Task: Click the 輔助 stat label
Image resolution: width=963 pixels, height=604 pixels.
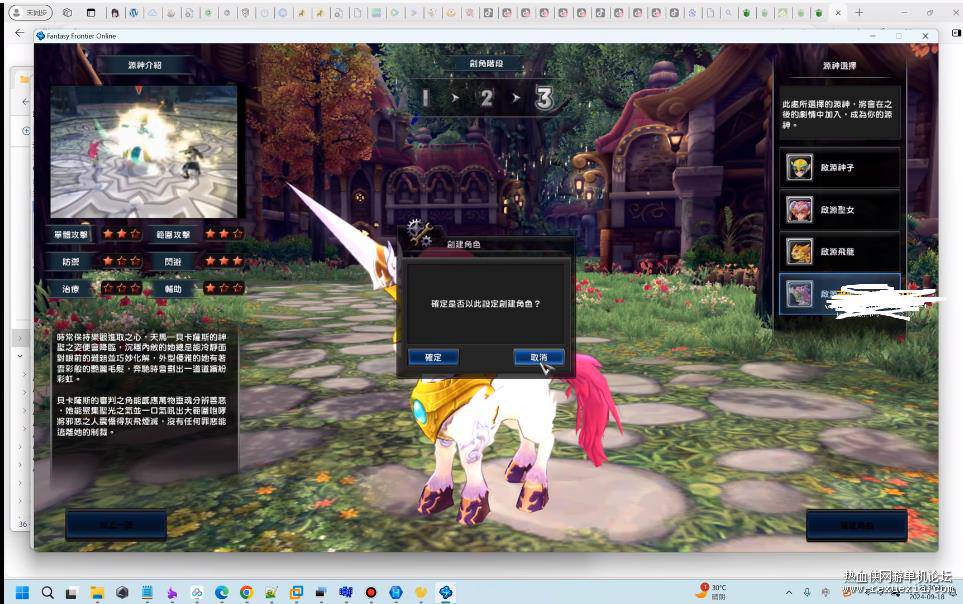Action: coord(173,288)
